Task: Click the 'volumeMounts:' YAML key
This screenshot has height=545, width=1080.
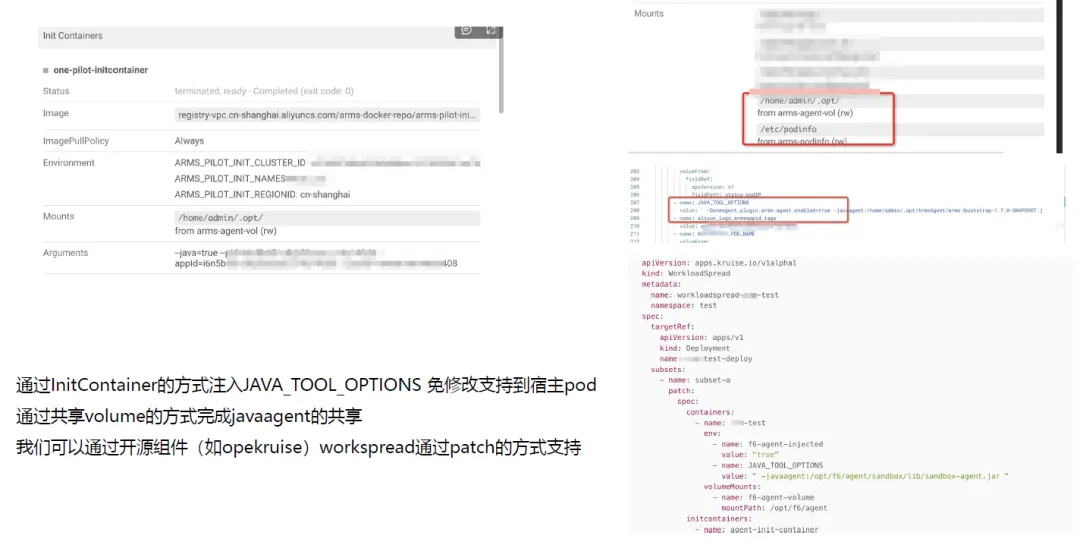Action: pyautogui.click(x=732, y=487)
